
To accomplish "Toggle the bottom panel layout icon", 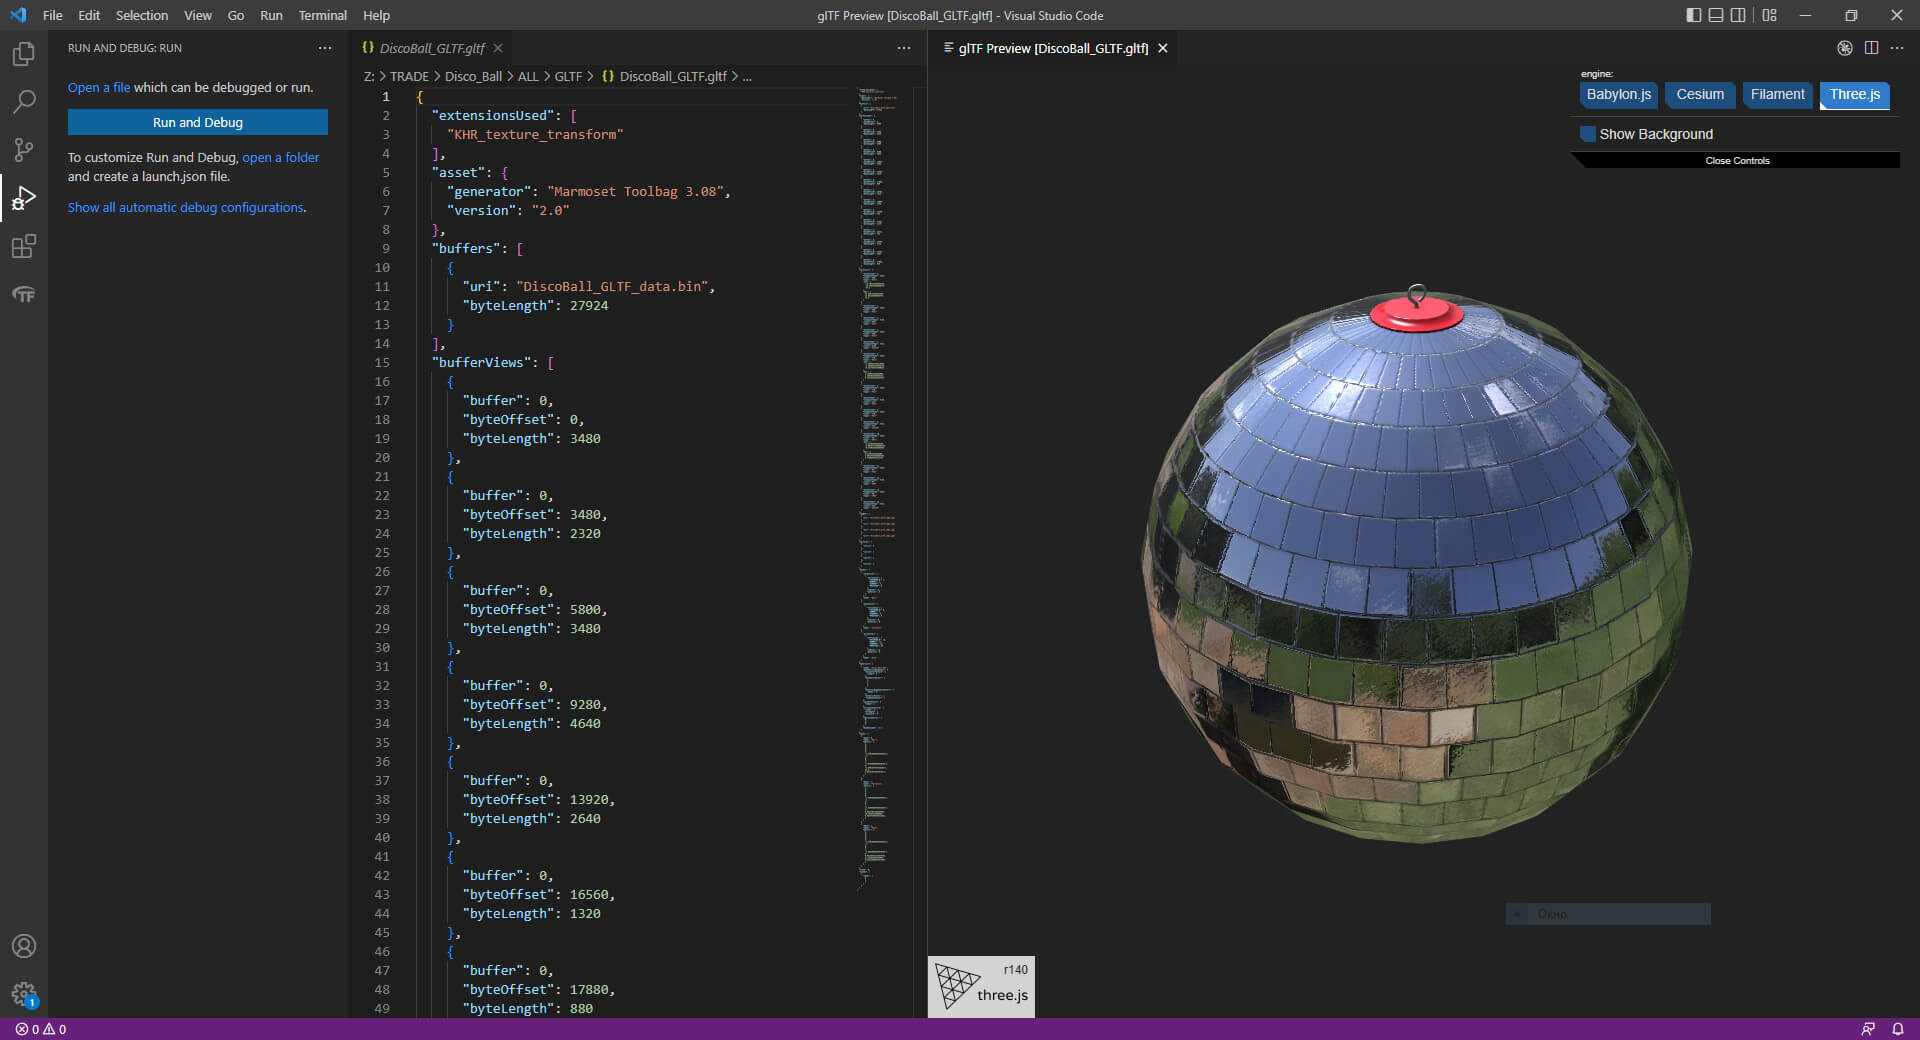I will (x=1716, y=15).
